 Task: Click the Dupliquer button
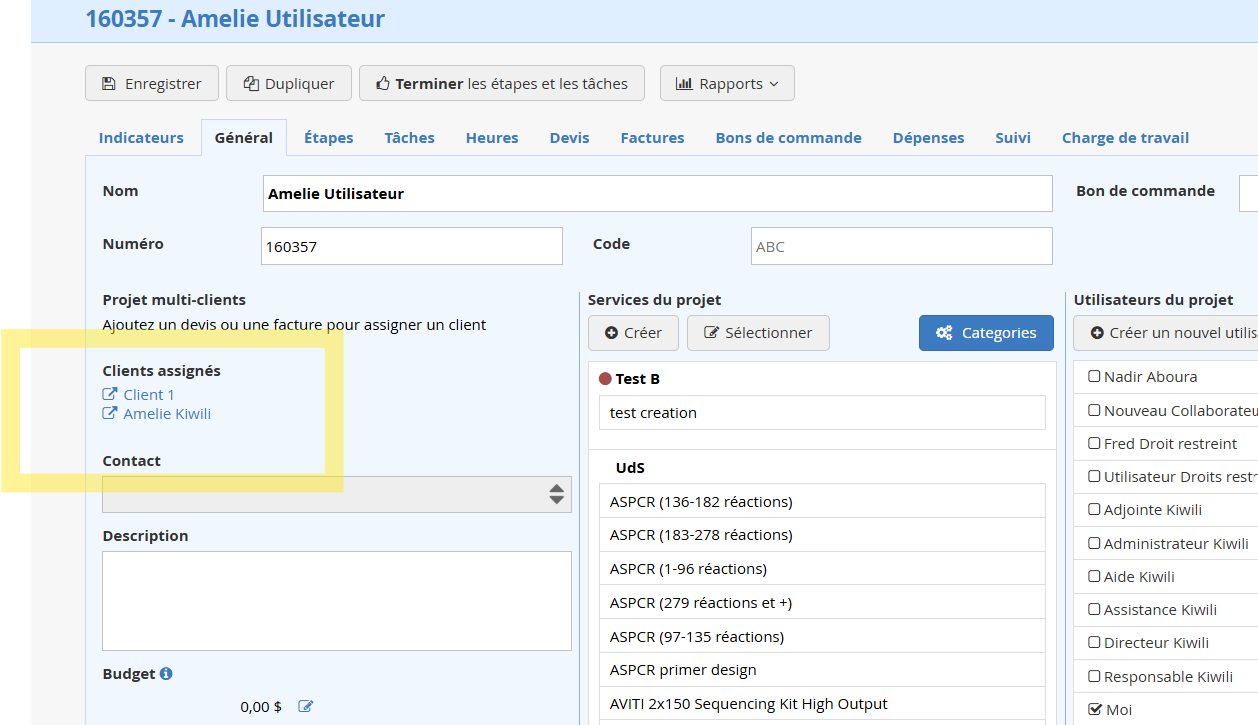[x=289, y=84]
